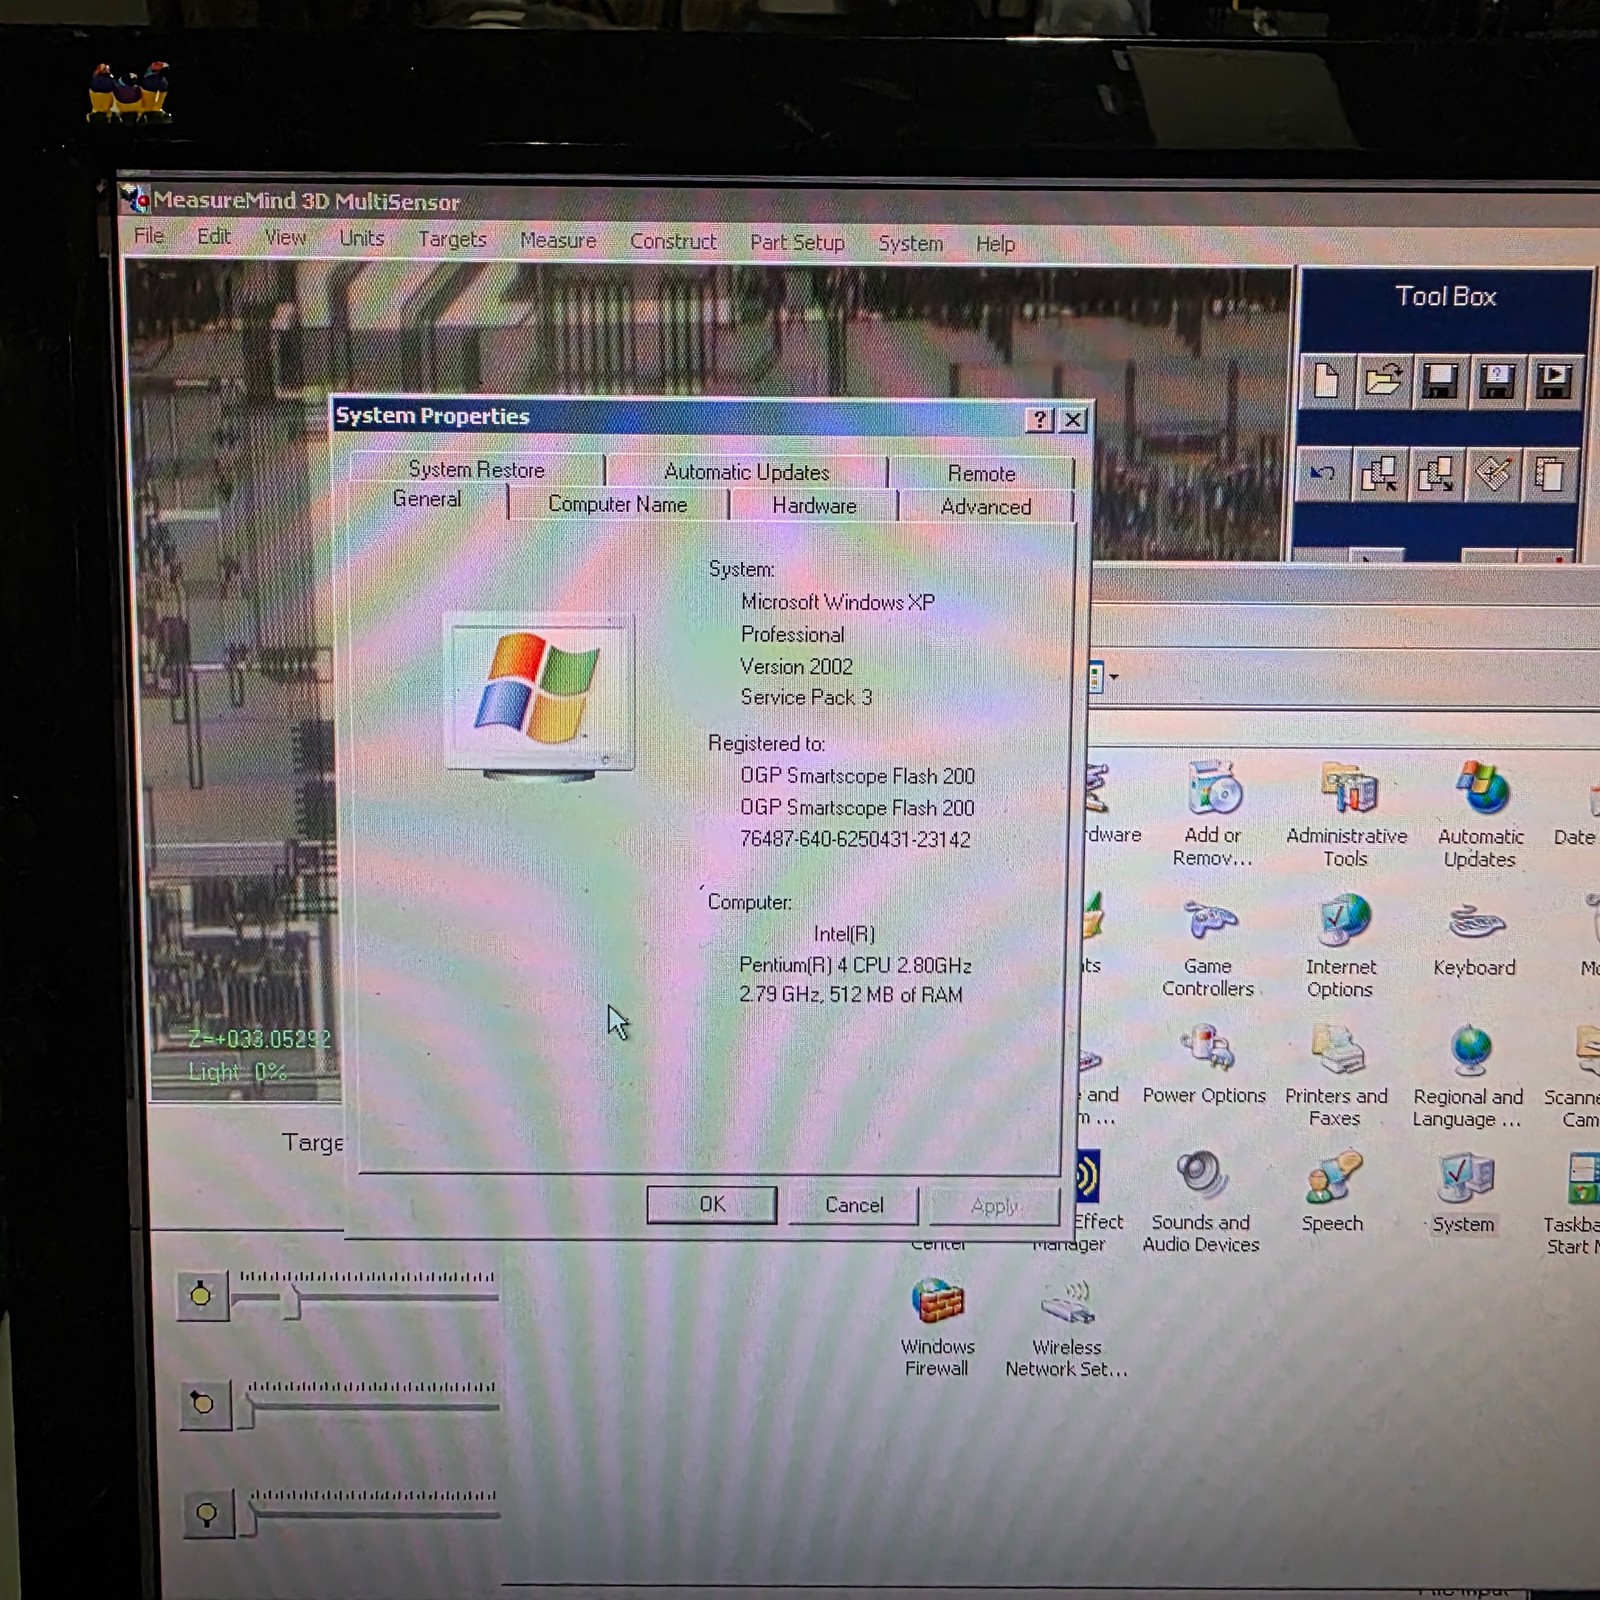This screenshot has height=1600, width=1600.
Task: Click the top light bulb illumination button
Action: pyautogui.click(x=201, y=1295)
